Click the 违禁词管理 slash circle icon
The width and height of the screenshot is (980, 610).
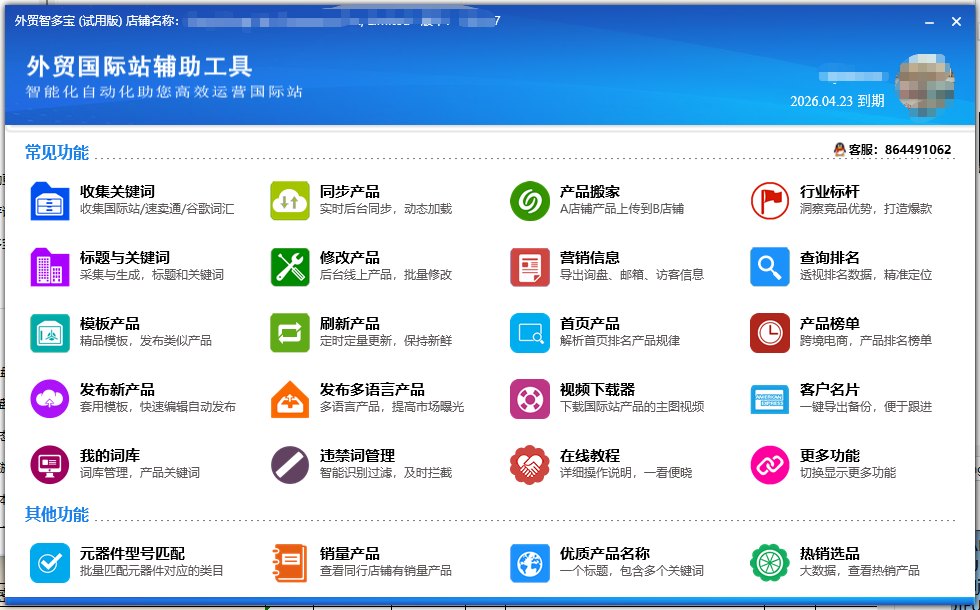[x=290, y=465]
